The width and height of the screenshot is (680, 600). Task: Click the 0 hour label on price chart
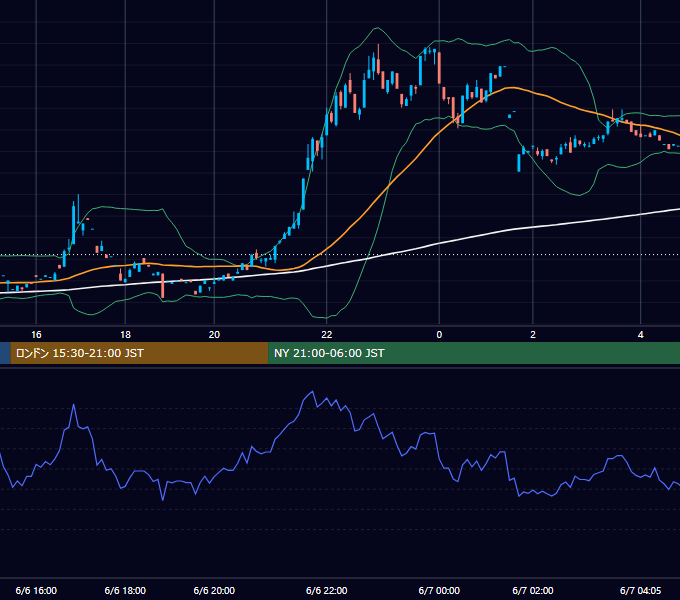coord(439,335)
